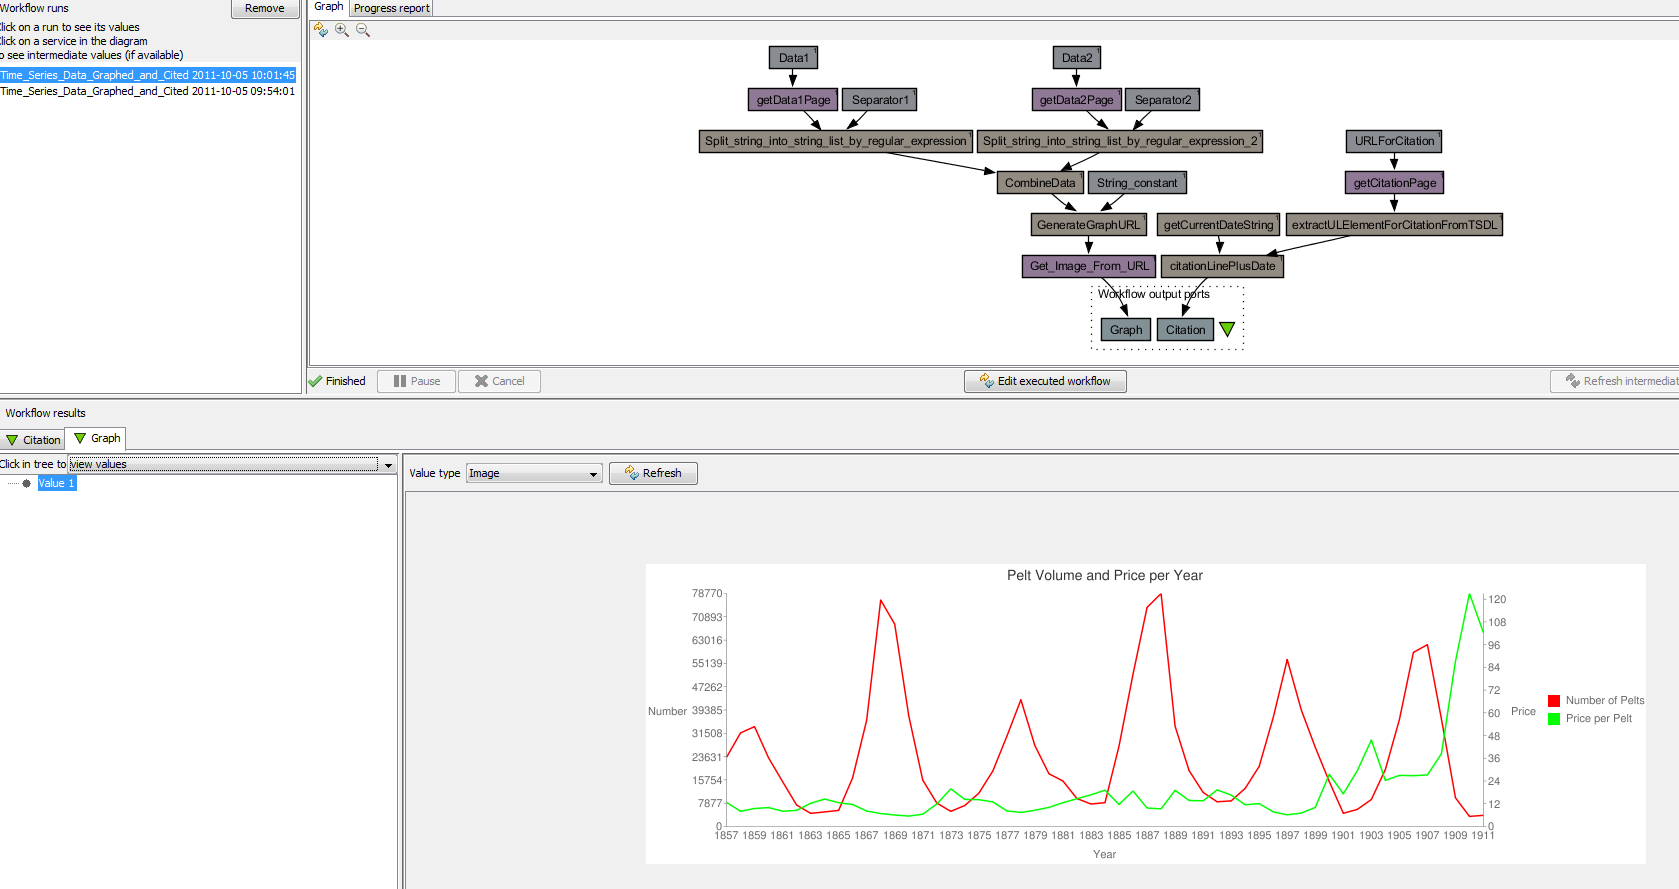Viewport: 1679px width, 889px height.
Task: Zoom in on the workflow diagram
Action: (342, 30)
